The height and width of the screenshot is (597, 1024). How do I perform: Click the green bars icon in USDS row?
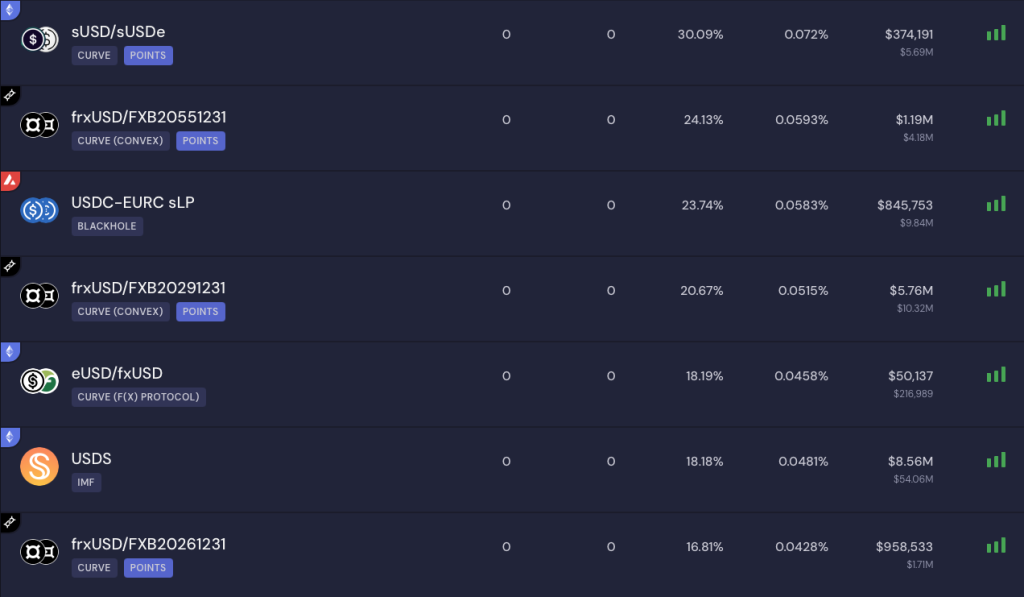pyautogui.click(x=995, y=460)
